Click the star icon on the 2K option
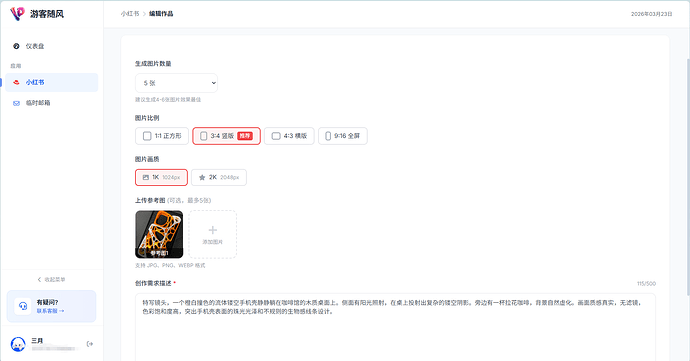Screen dimensions: 690x361 [x=202, y=177]
